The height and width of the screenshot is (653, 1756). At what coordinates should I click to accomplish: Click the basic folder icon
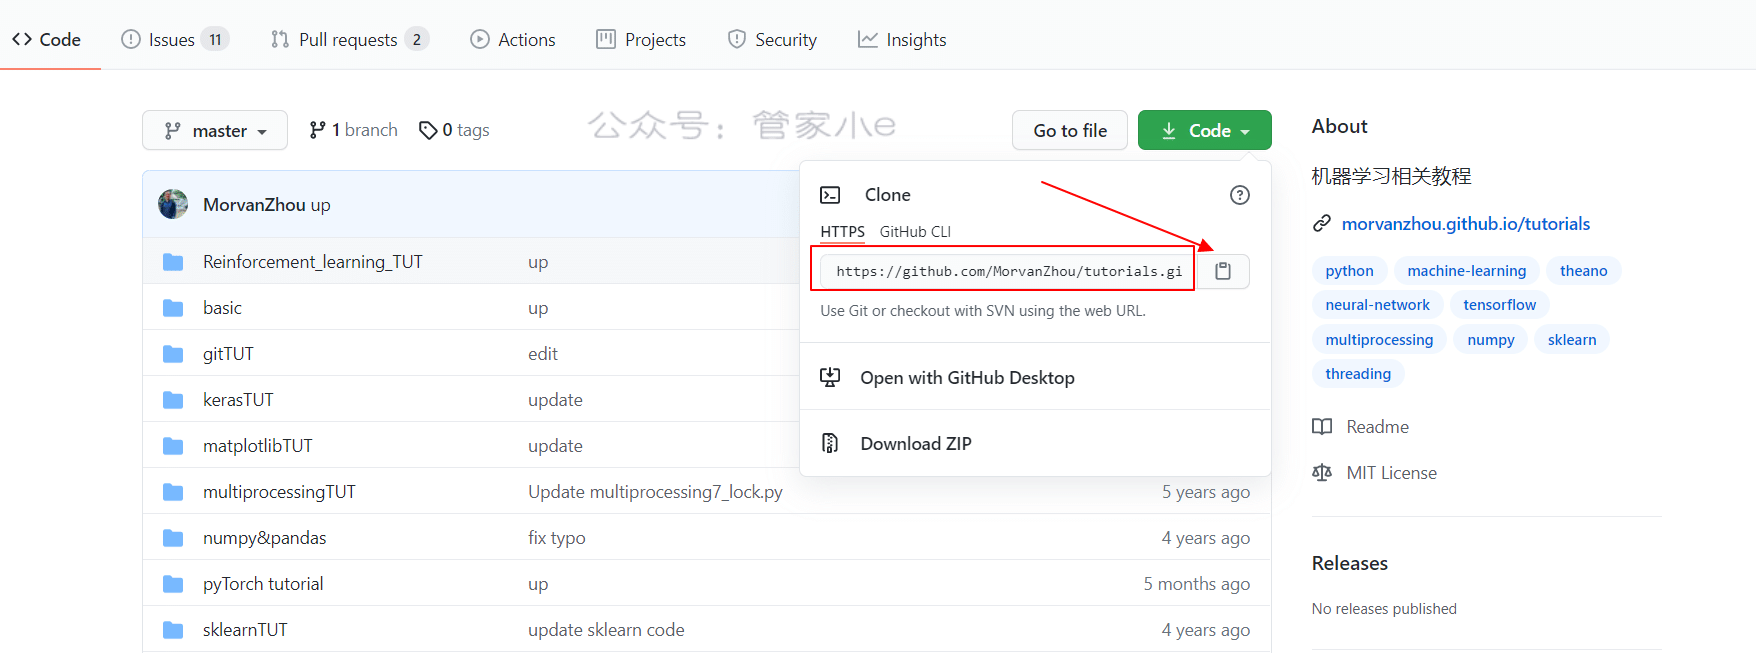pyautogui.click(x=173, y=308)
